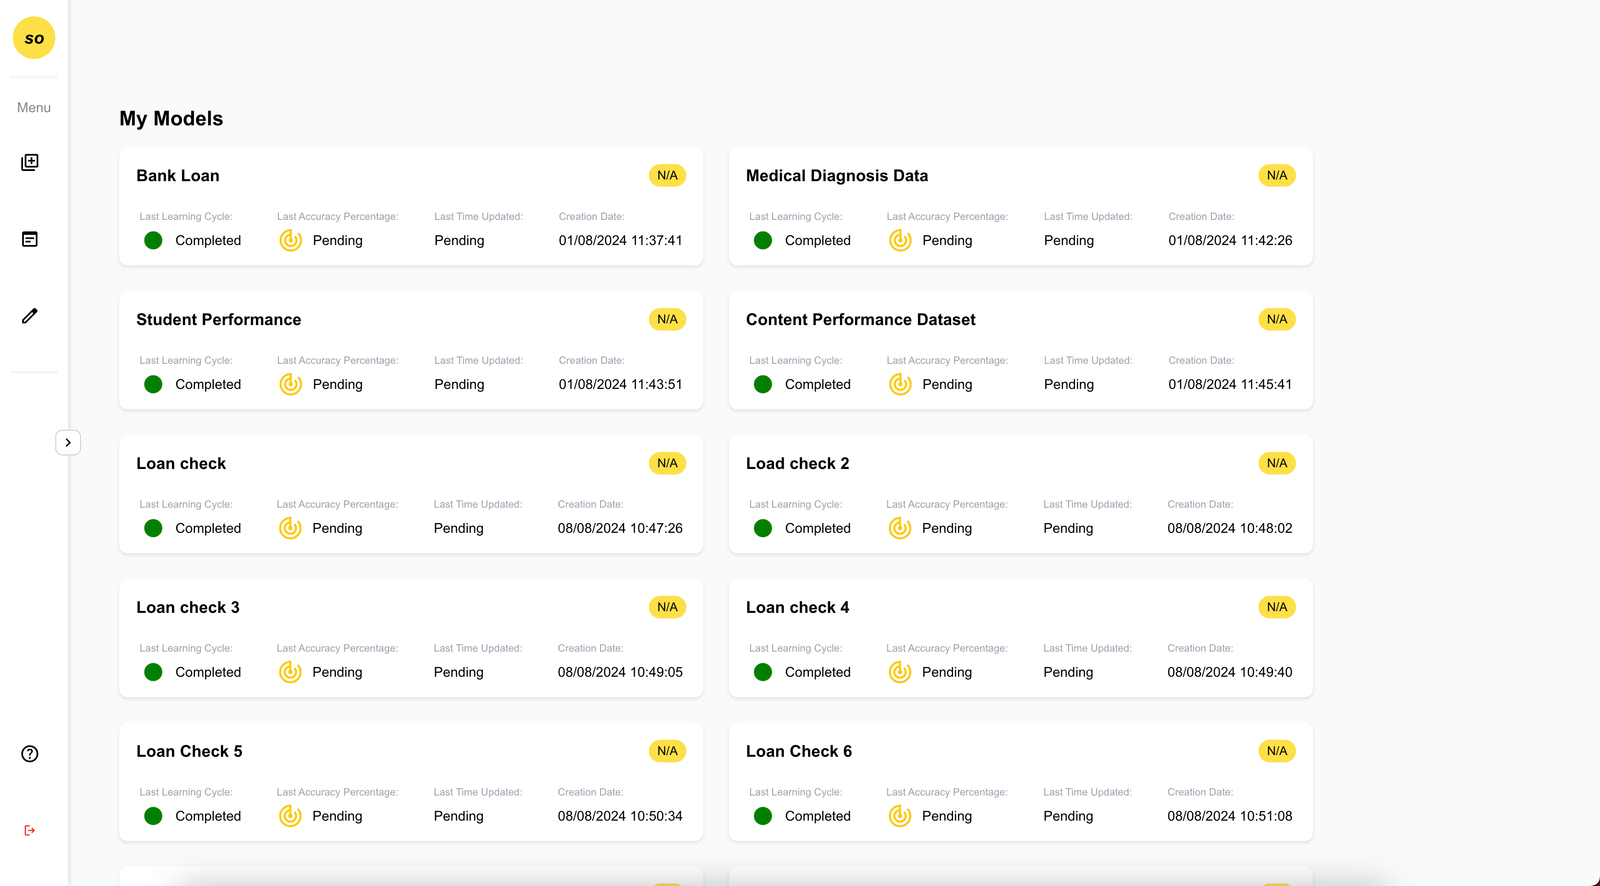
Task: Click green completed dot on Loan Check 6
Action: (x=763, y=816)
